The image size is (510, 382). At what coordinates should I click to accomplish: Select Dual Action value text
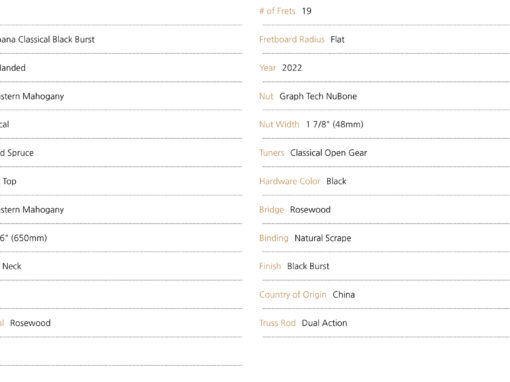pos(324,323)
